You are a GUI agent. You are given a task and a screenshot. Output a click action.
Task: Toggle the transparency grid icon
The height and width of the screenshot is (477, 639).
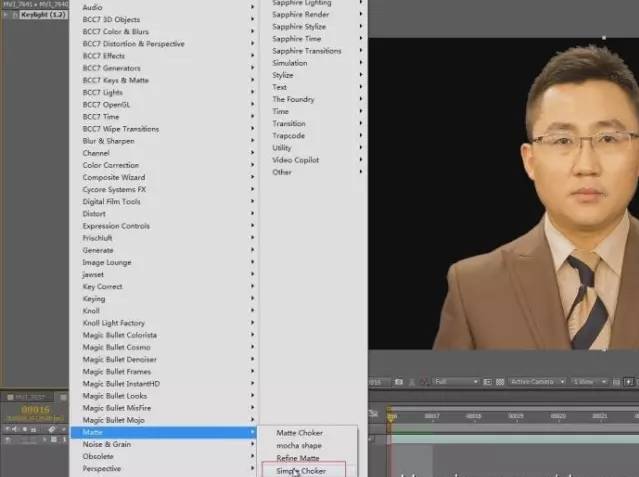[x=500, y=382]
